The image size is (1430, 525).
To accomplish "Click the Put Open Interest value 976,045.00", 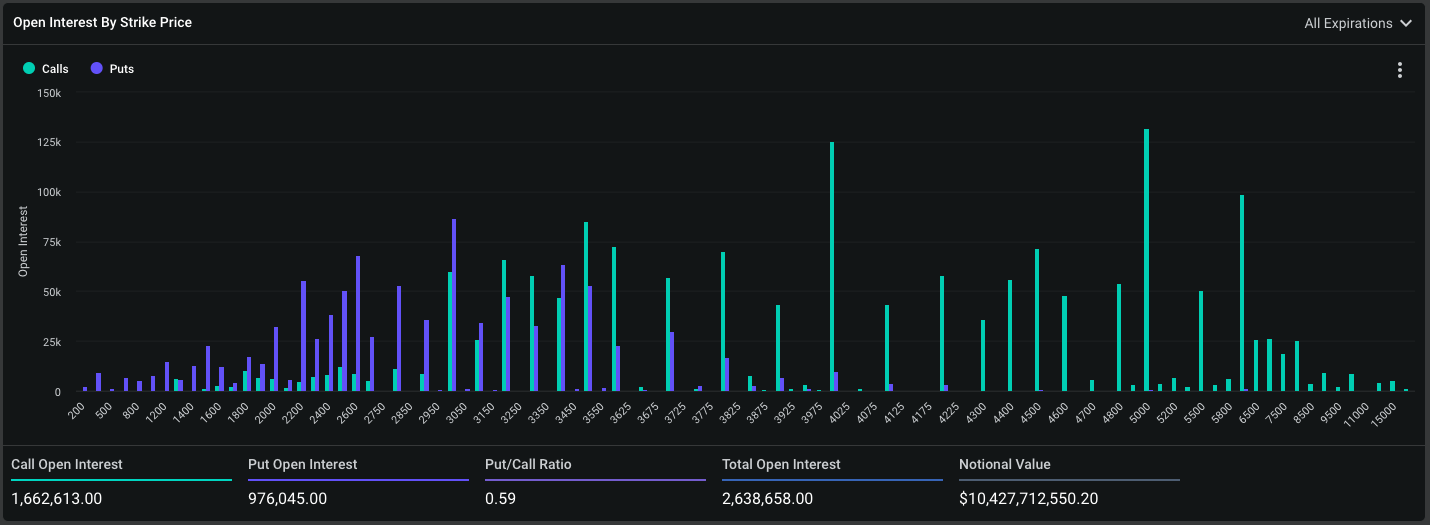I will pos(287,498).
